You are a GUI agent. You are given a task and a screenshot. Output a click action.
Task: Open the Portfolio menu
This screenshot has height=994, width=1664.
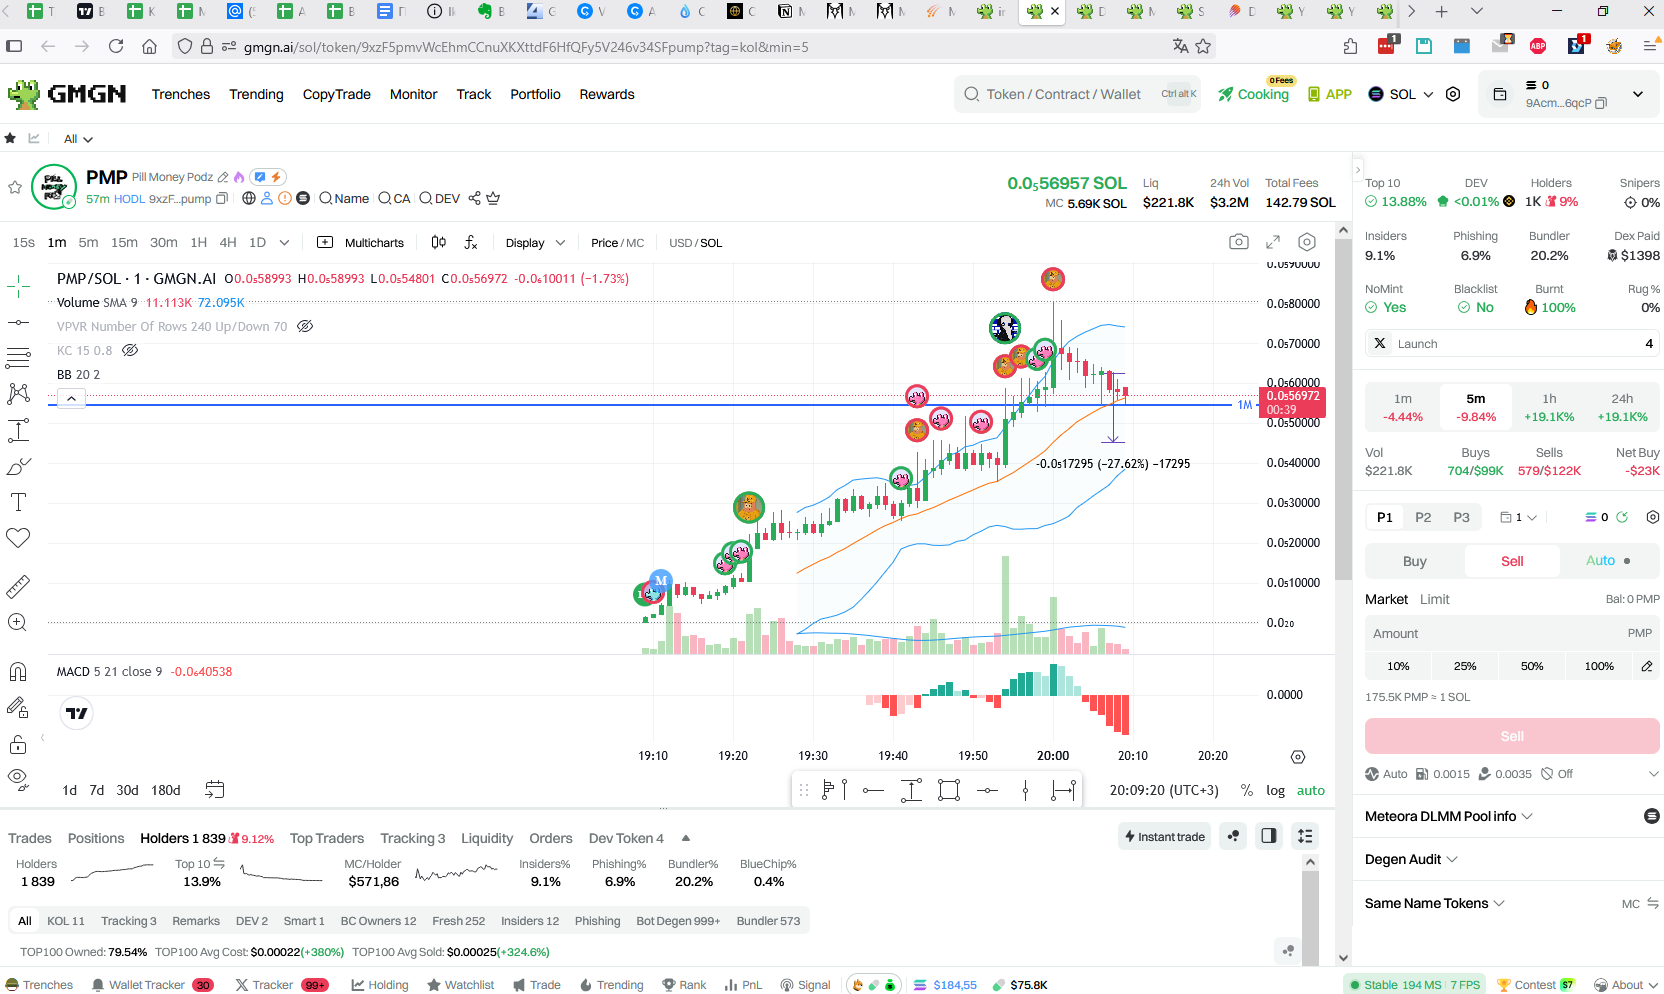535,94
